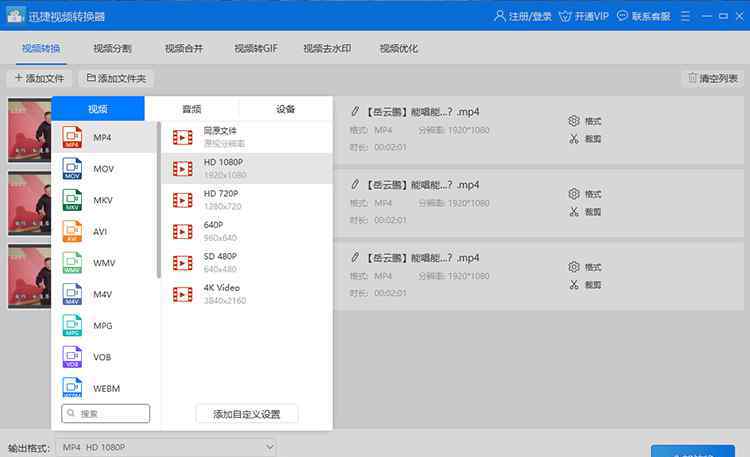Select the MP4 format icon
Screen dimensions: 750x457
pyautogui.click(x=72, y=137)
